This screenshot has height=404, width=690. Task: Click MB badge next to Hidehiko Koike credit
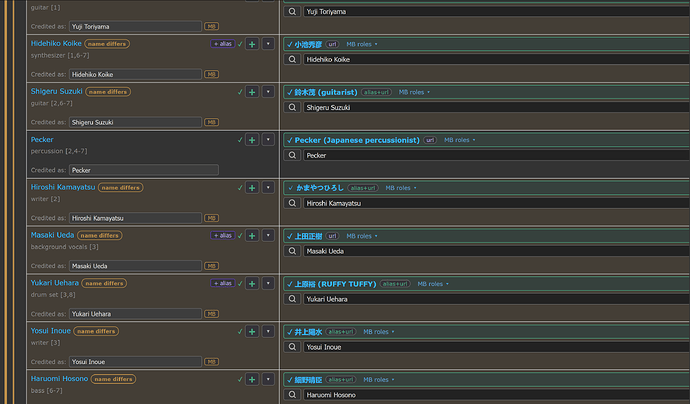212,74
